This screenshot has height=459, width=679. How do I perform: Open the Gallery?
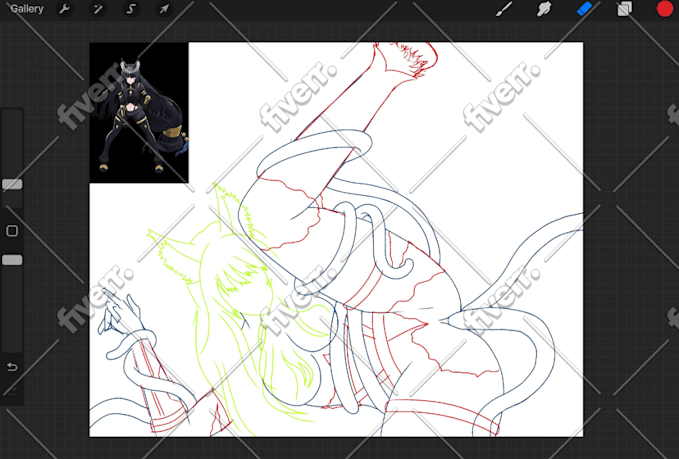pyautogui.click(x=27, y=9)
